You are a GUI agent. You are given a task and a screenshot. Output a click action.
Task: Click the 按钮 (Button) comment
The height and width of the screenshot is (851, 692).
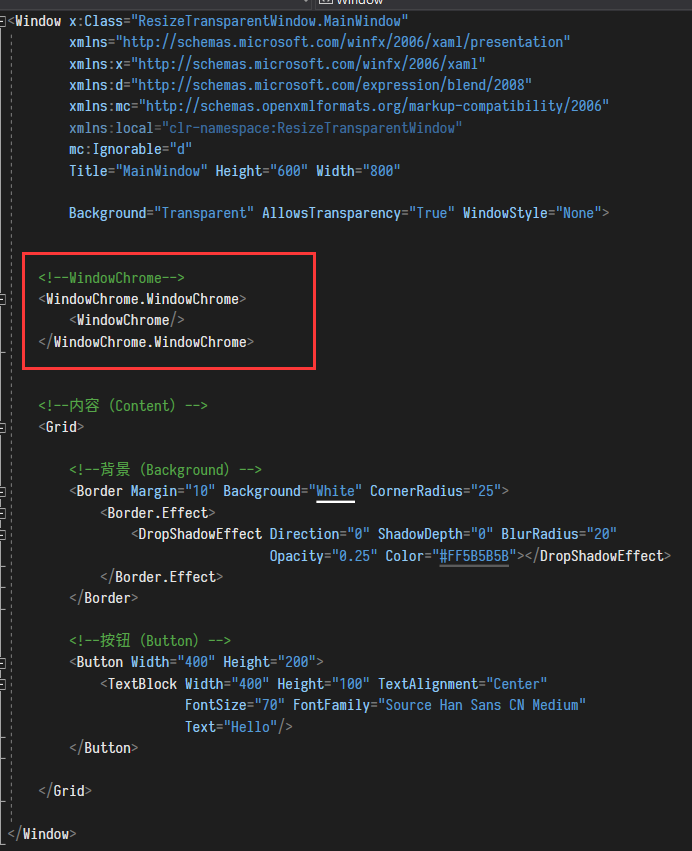coord(150,641)
